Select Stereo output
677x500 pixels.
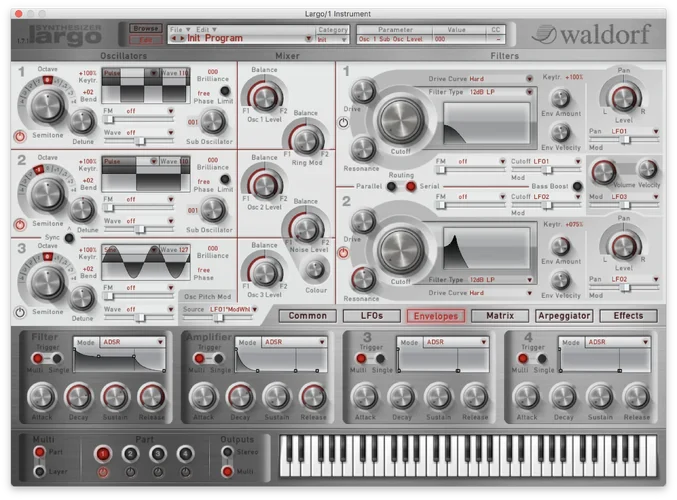[x=227, y=452]
